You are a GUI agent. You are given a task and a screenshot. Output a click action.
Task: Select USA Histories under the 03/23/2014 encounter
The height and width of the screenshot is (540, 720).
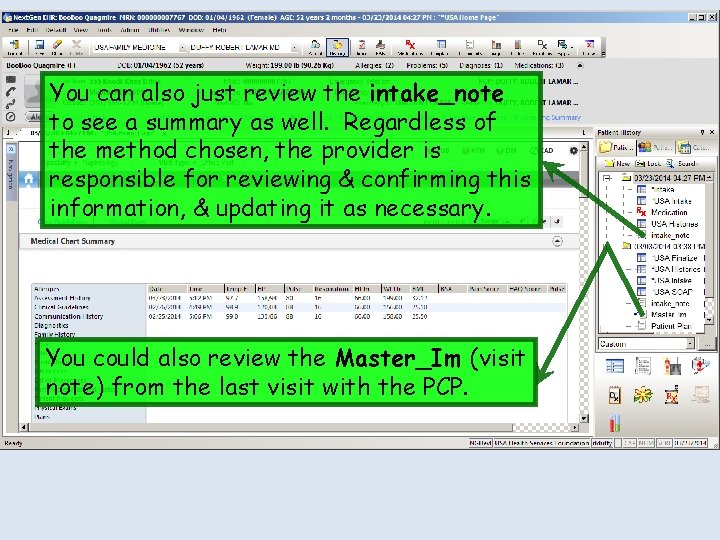click(x=674, y=224)
